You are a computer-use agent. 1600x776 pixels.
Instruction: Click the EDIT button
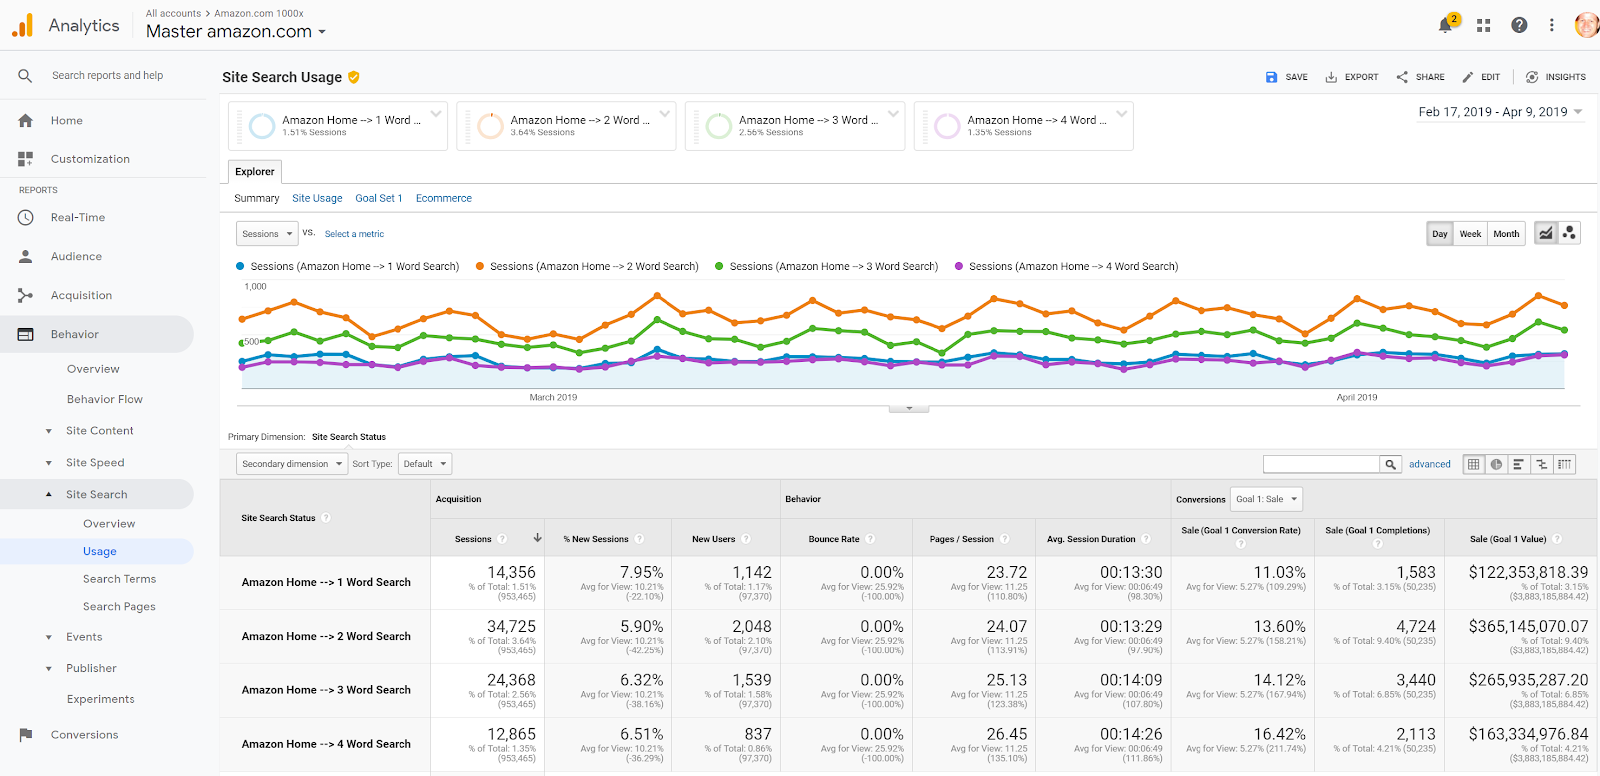coord(1481,77)
